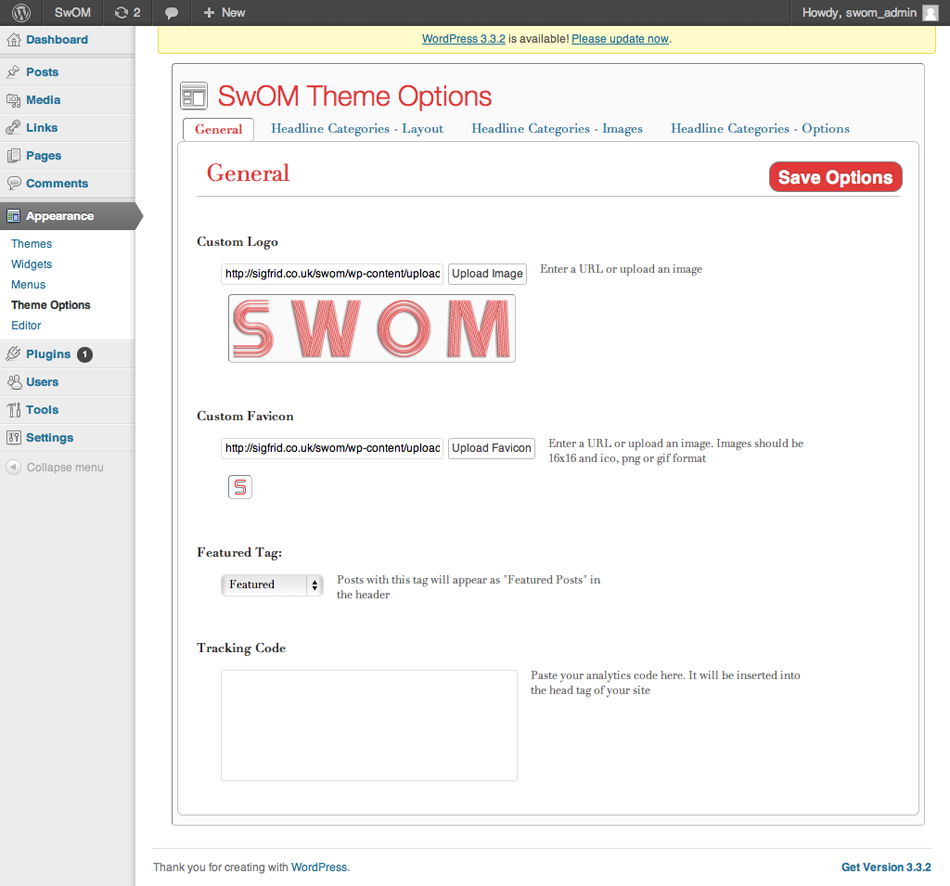The image size is (950, 886).
Task: Click the Plugins update count badge
Action: (85, 355)
